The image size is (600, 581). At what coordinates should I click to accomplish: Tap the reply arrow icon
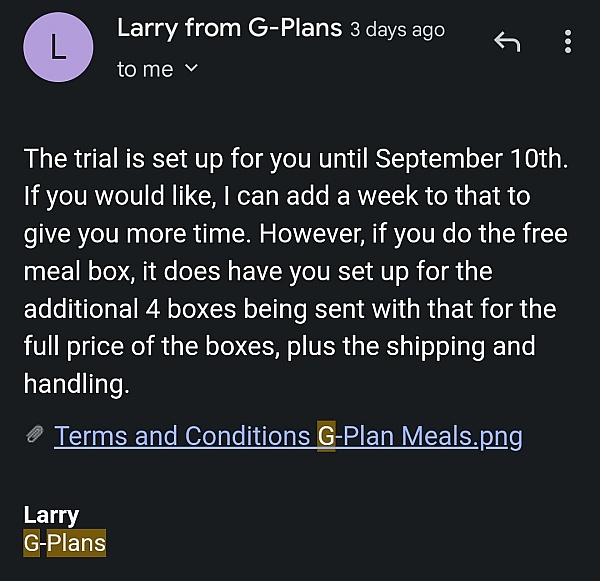coord(507,42)
